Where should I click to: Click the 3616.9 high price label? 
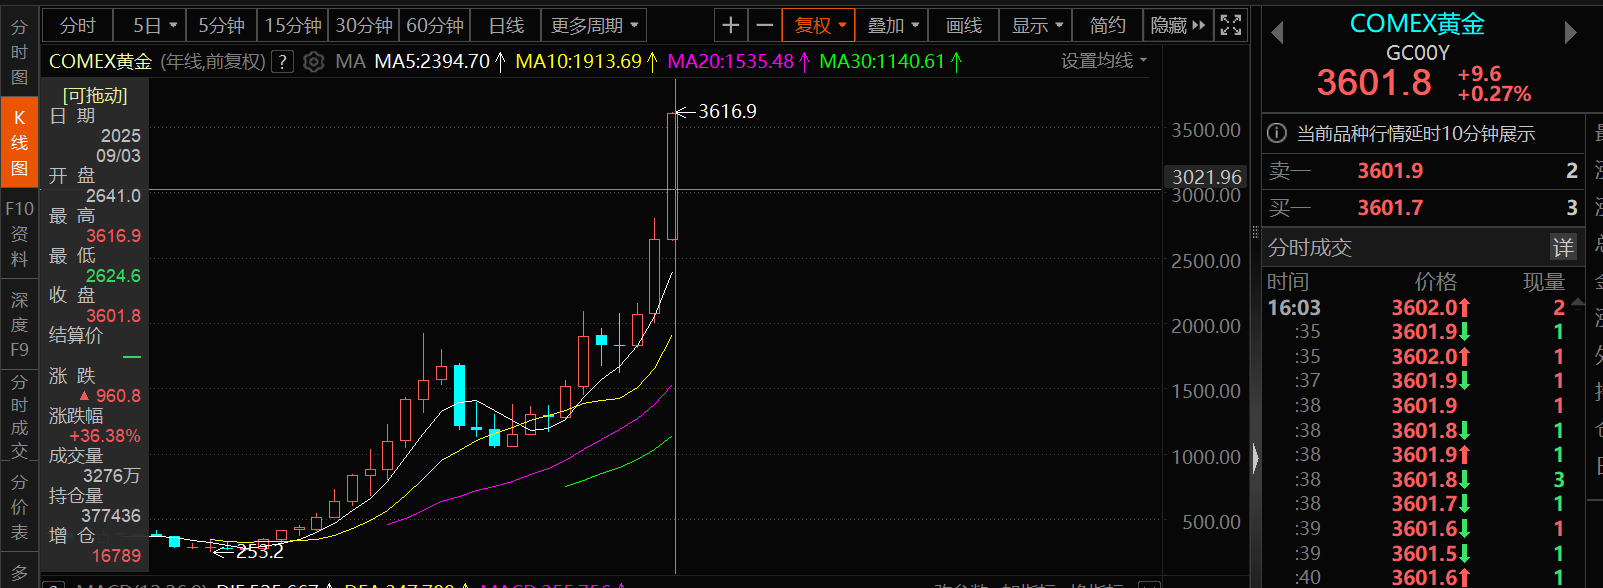727,111
